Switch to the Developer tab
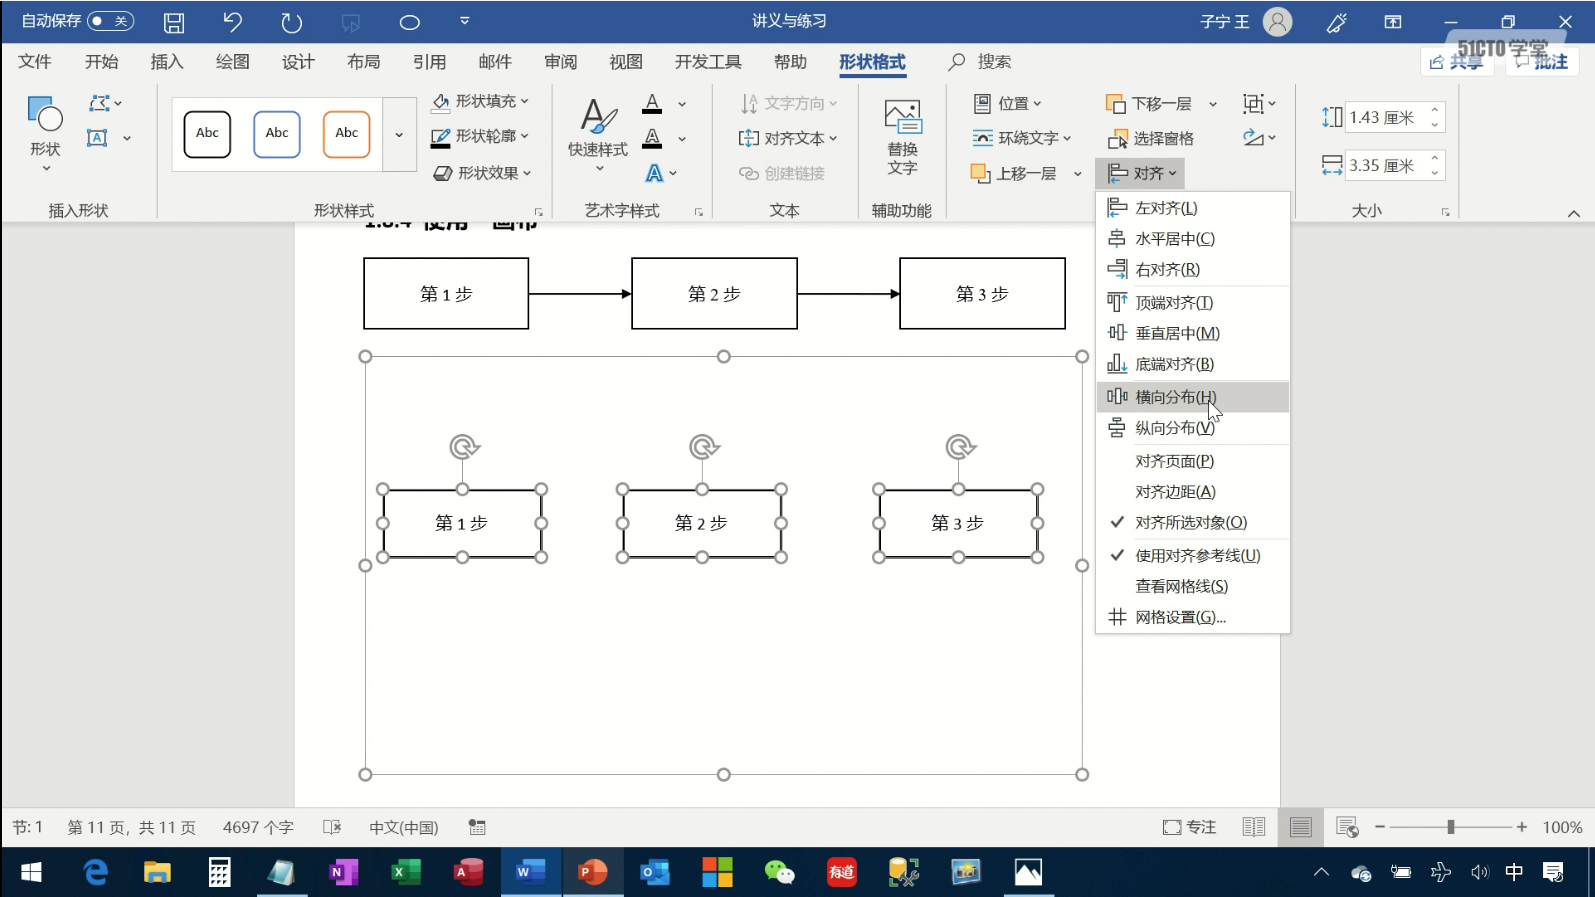Viewport: 1595px width, 897px height. click(708, 62)
